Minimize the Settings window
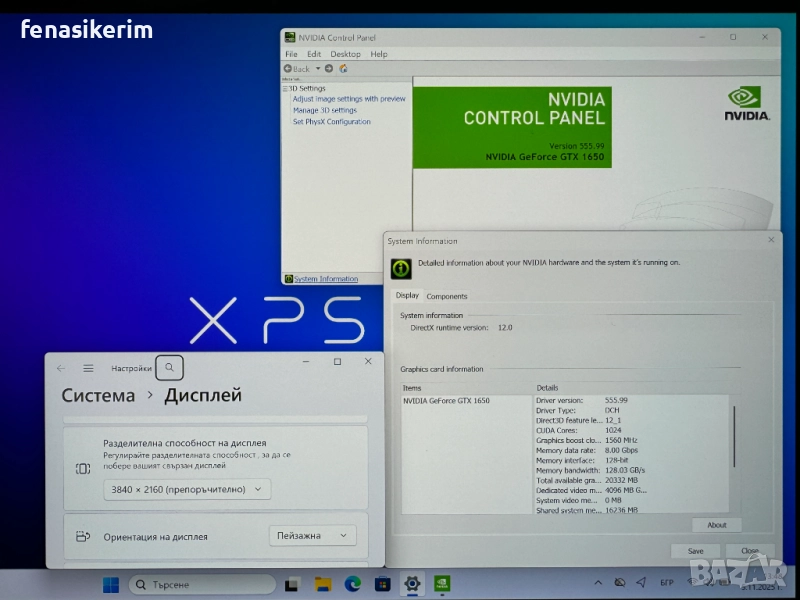800x600 pixels. tap(306, 362)
